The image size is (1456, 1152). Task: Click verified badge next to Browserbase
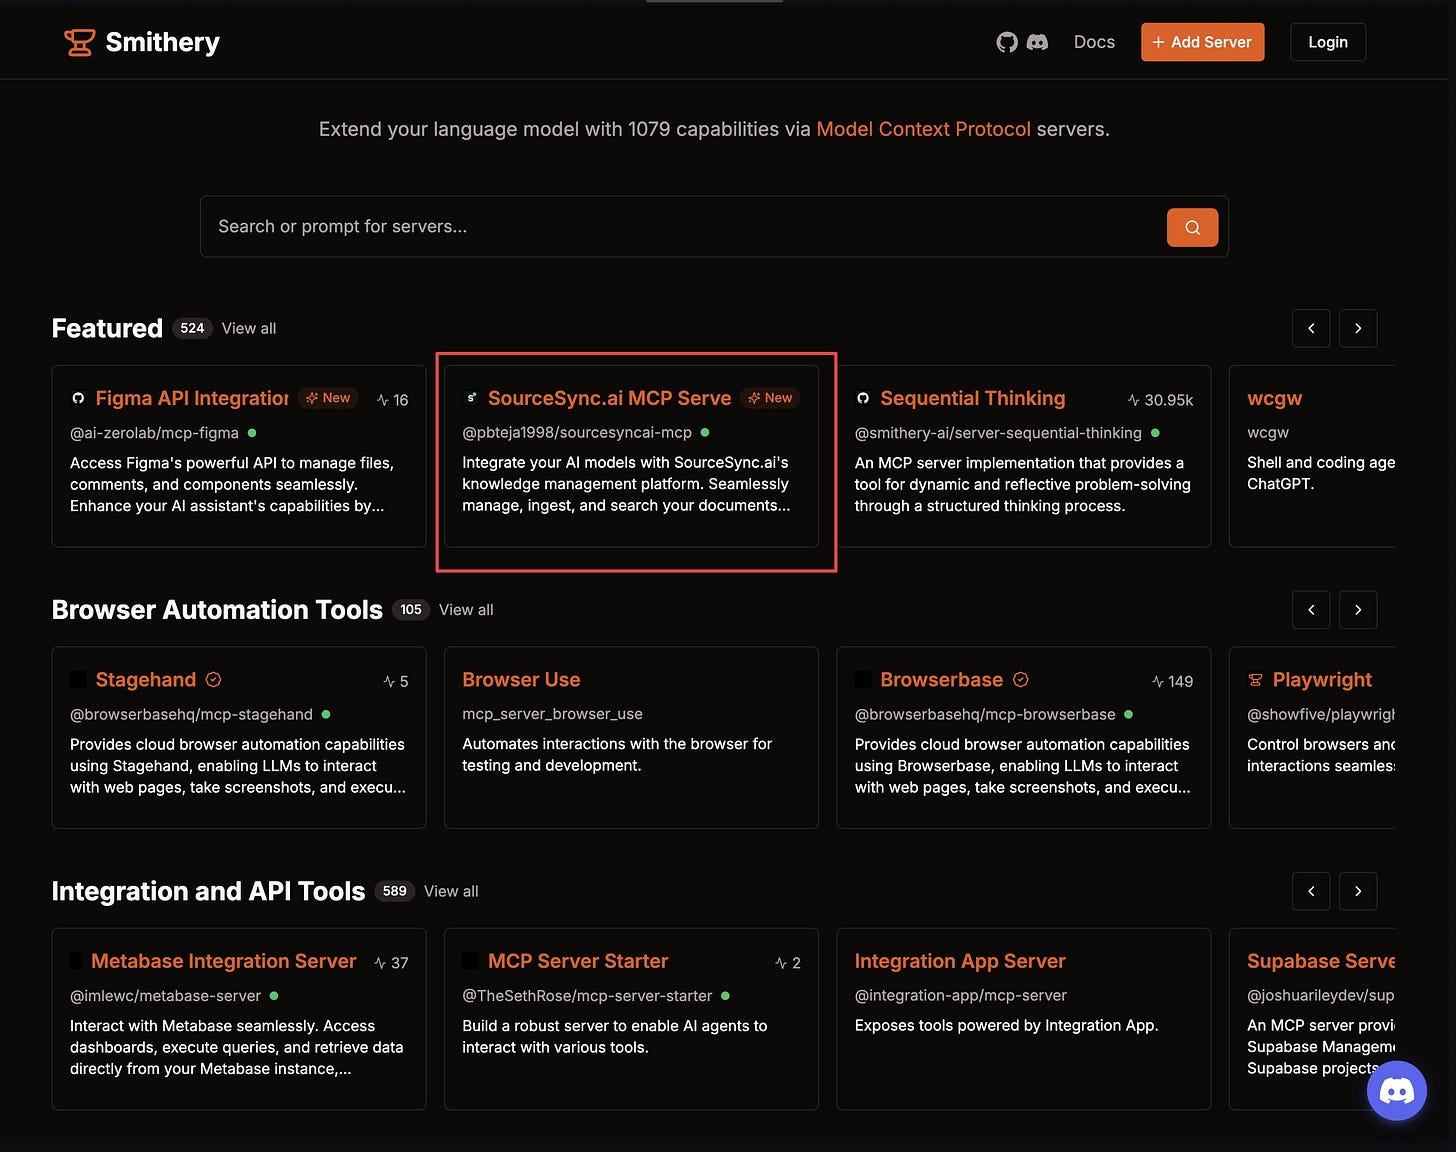pyautogui.click(x=1020, y=679)
